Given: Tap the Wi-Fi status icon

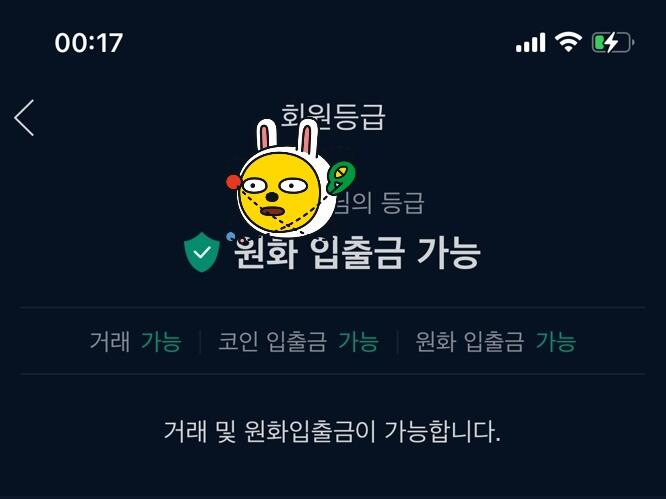Looking at the screenshot, I should [568, 42].
